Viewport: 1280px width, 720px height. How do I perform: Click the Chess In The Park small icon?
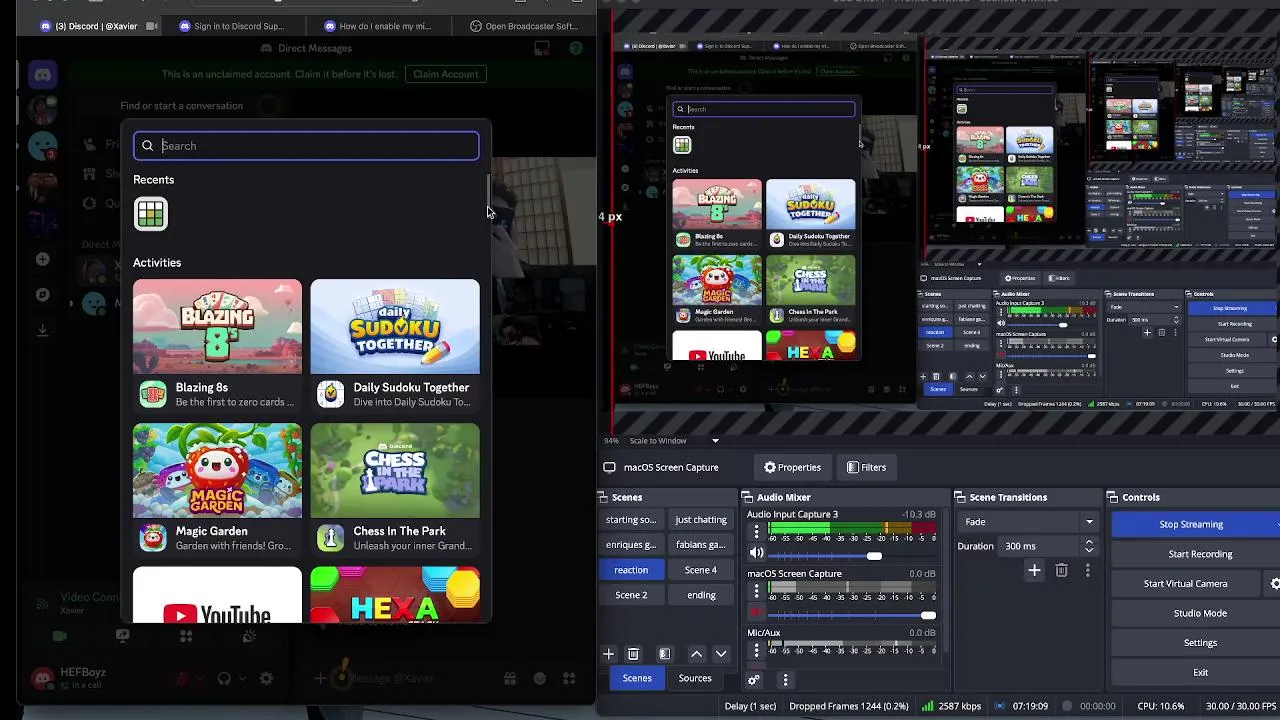click(330, 538)
